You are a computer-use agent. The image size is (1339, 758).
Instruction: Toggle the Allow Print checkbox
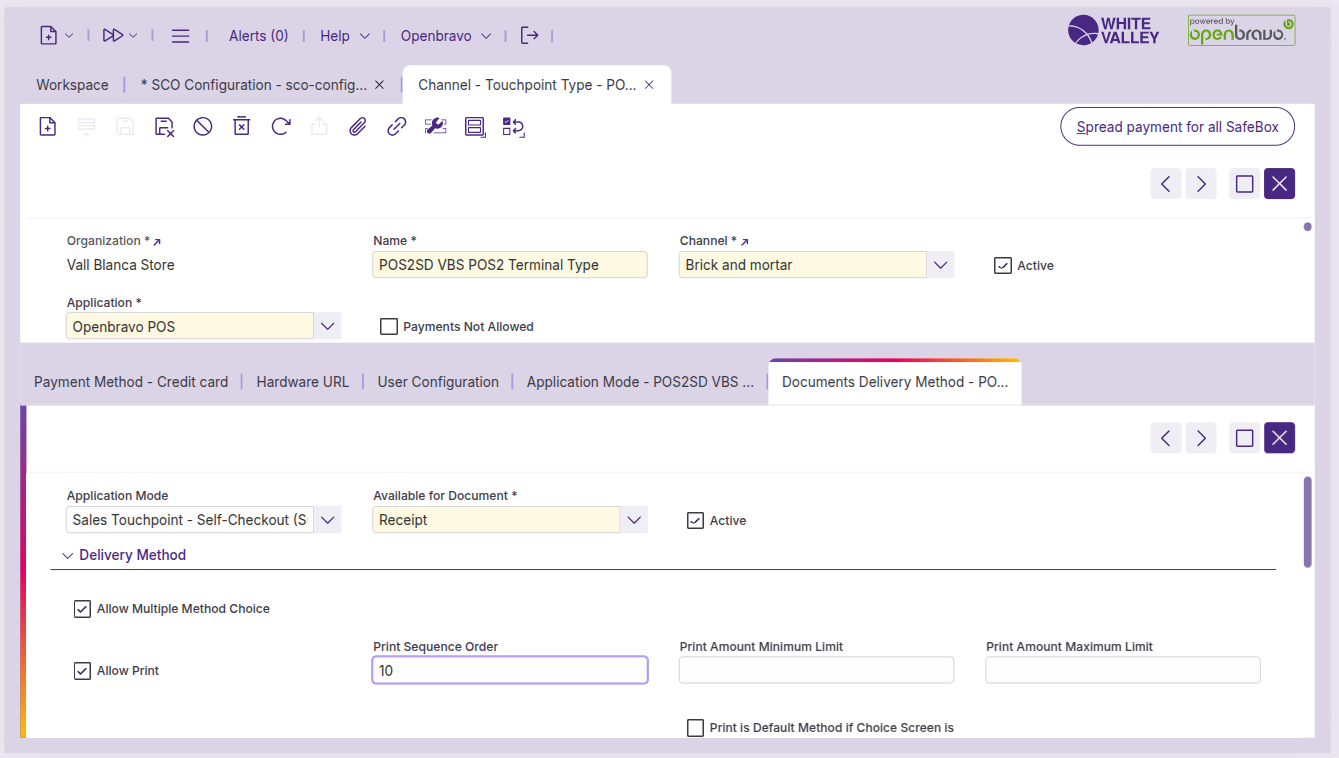click(82, 670)
